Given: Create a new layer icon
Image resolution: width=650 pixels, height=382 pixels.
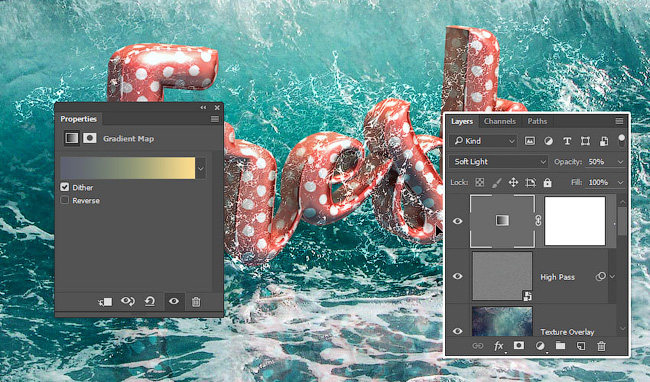Looking at the screenshot, I should [581, 346].
